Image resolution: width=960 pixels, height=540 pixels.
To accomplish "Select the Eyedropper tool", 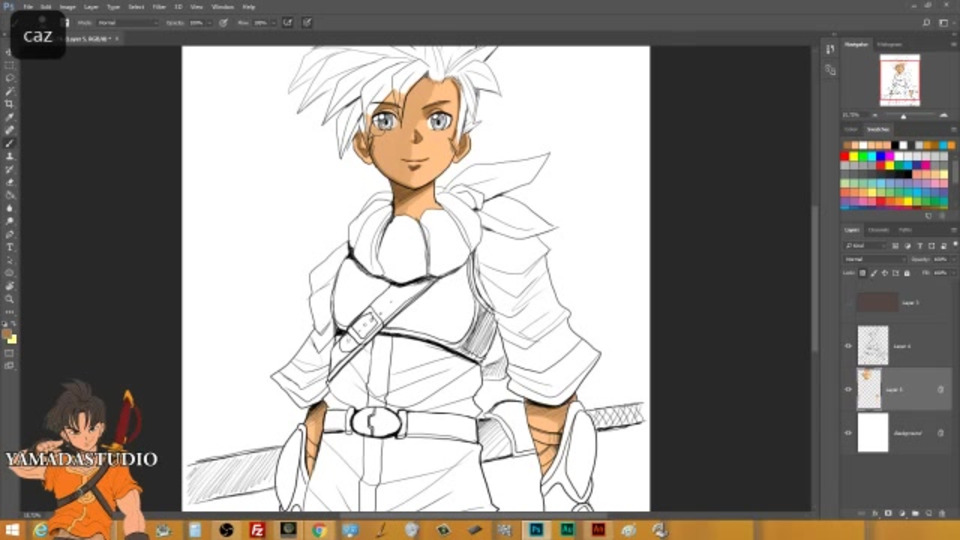I will [9, 117].
